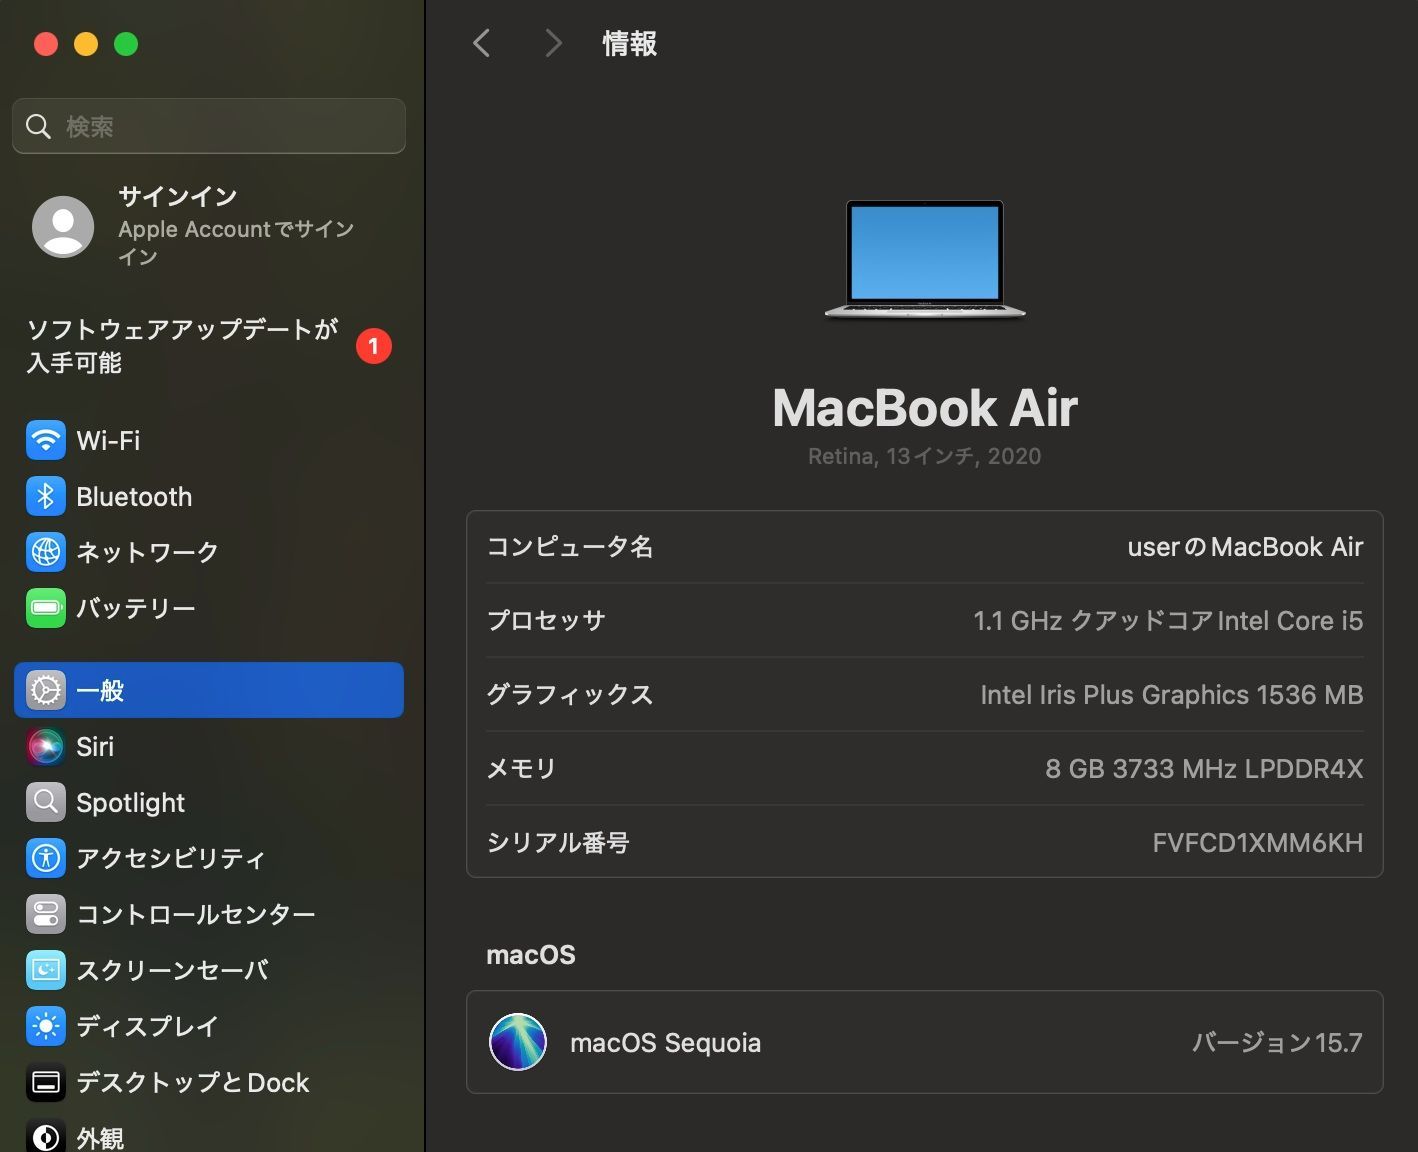Select the ディスプレイ sun icon
This screenshot has height=1152, width=1418.
[46, 1026]
